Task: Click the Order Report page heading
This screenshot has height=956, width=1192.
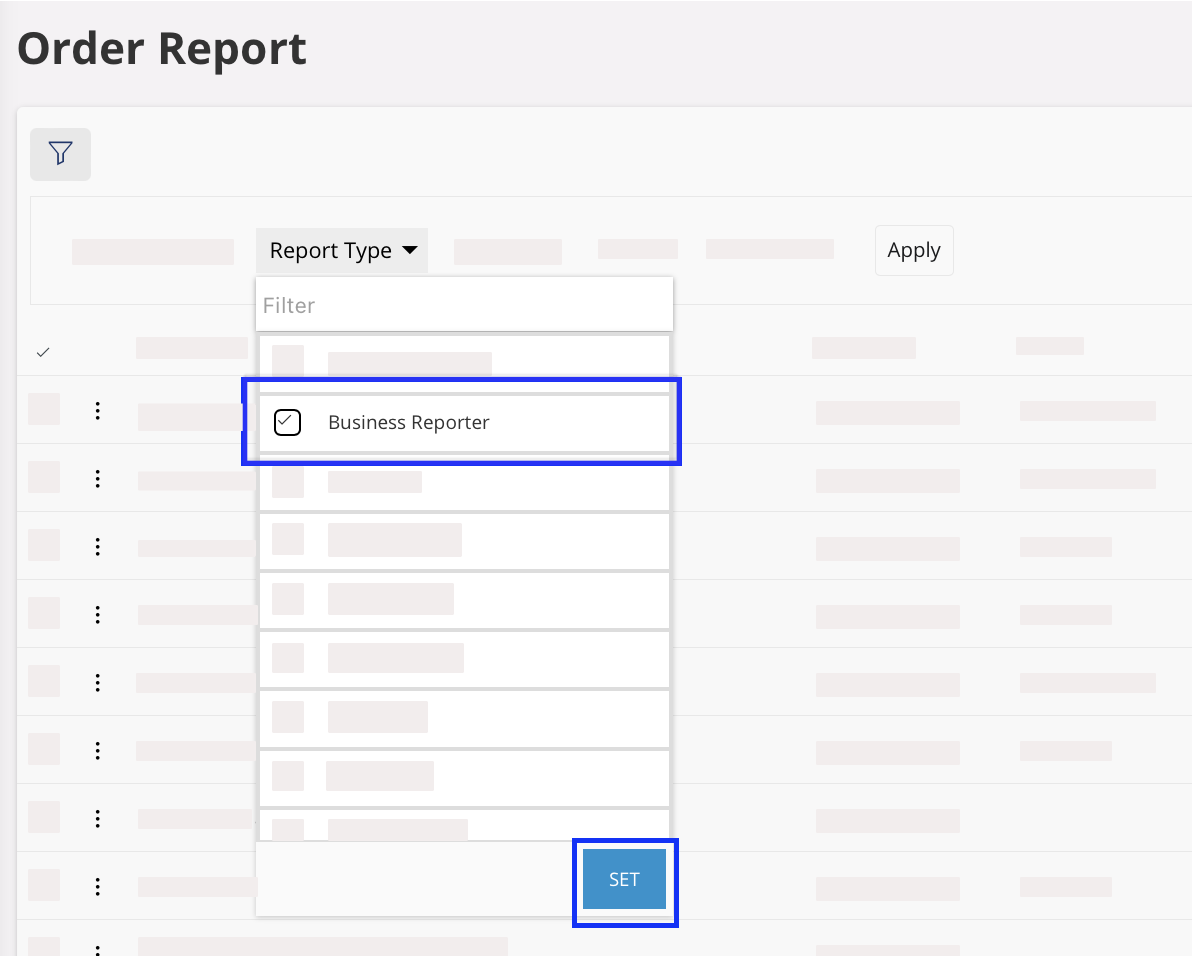Action: point(162,49)
